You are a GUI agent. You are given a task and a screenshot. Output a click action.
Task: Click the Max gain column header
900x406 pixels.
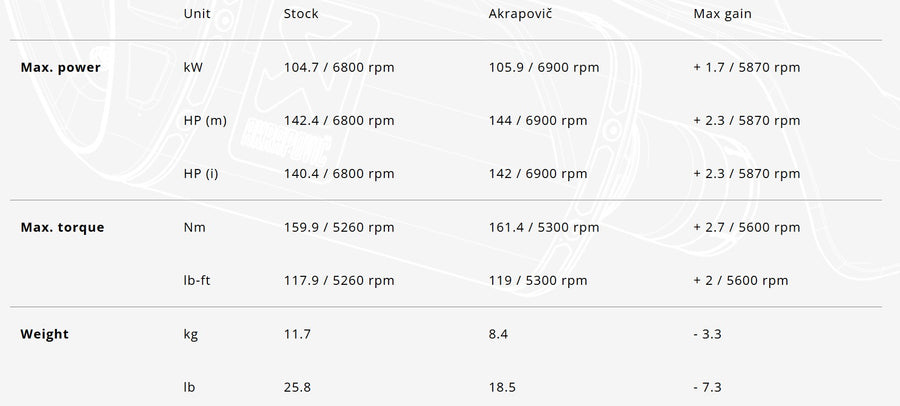tap(723, 14)
